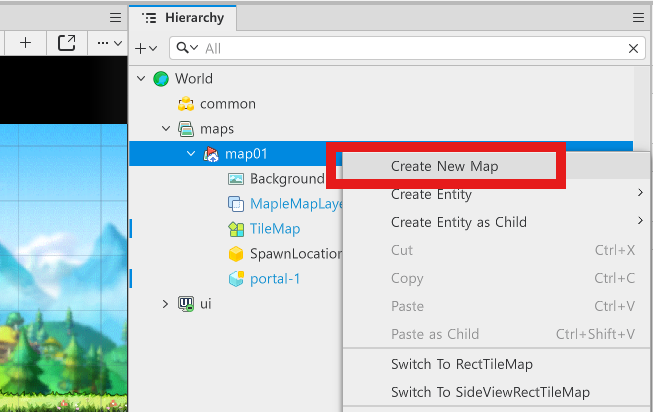Expand the ui node
The height and width of the screenshot is (412, 653).
pyautogui.click(x=165, y=304)
